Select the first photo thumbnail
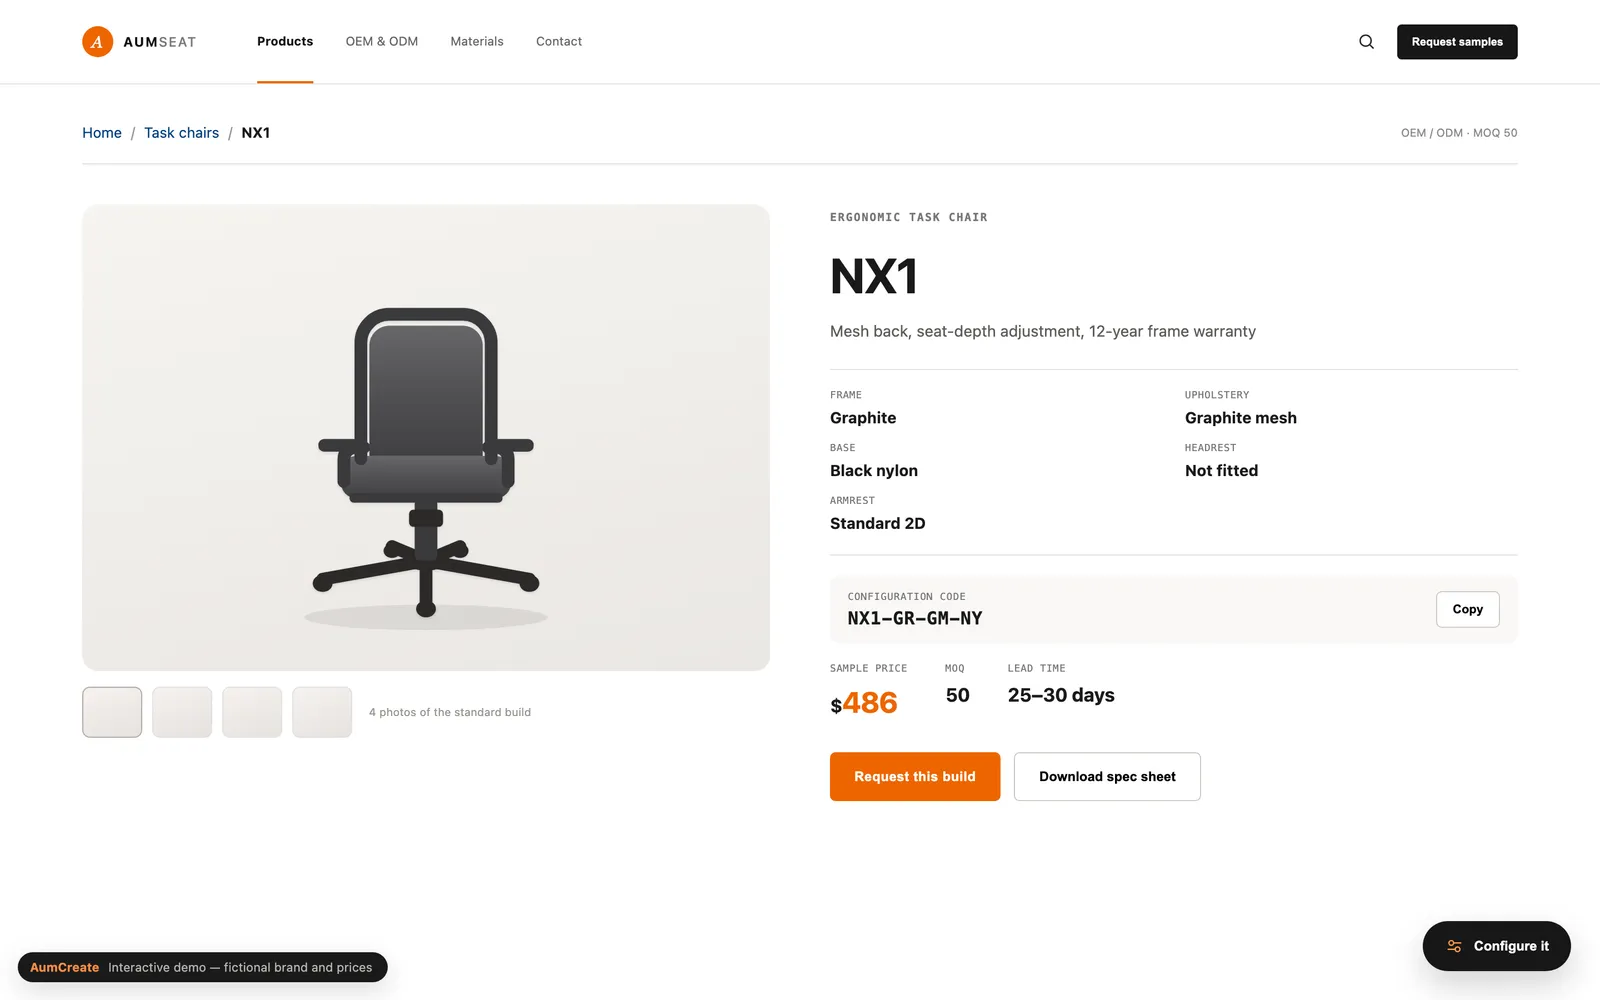The width and height of the screenshot is (1600, 1000). click(112, 712)
